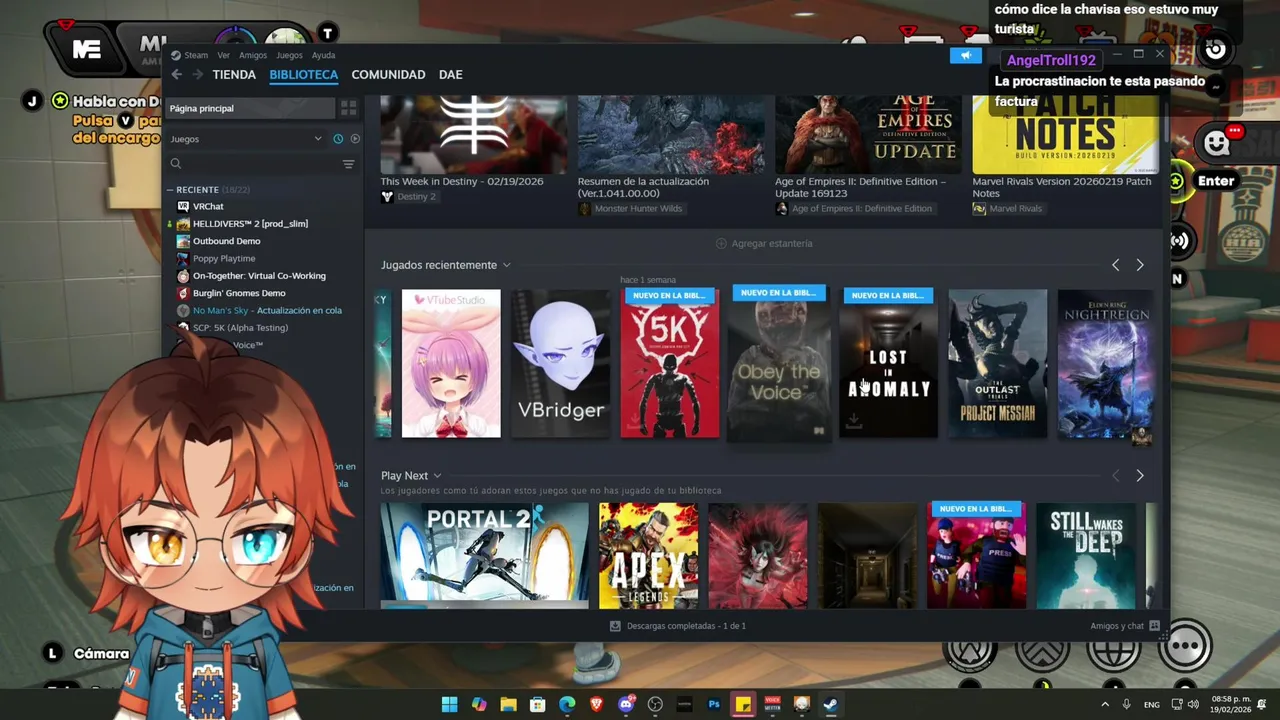Open Descargas completadas downloads status
The height and width of the screenshot is (720, 1280).
[678, 626]
